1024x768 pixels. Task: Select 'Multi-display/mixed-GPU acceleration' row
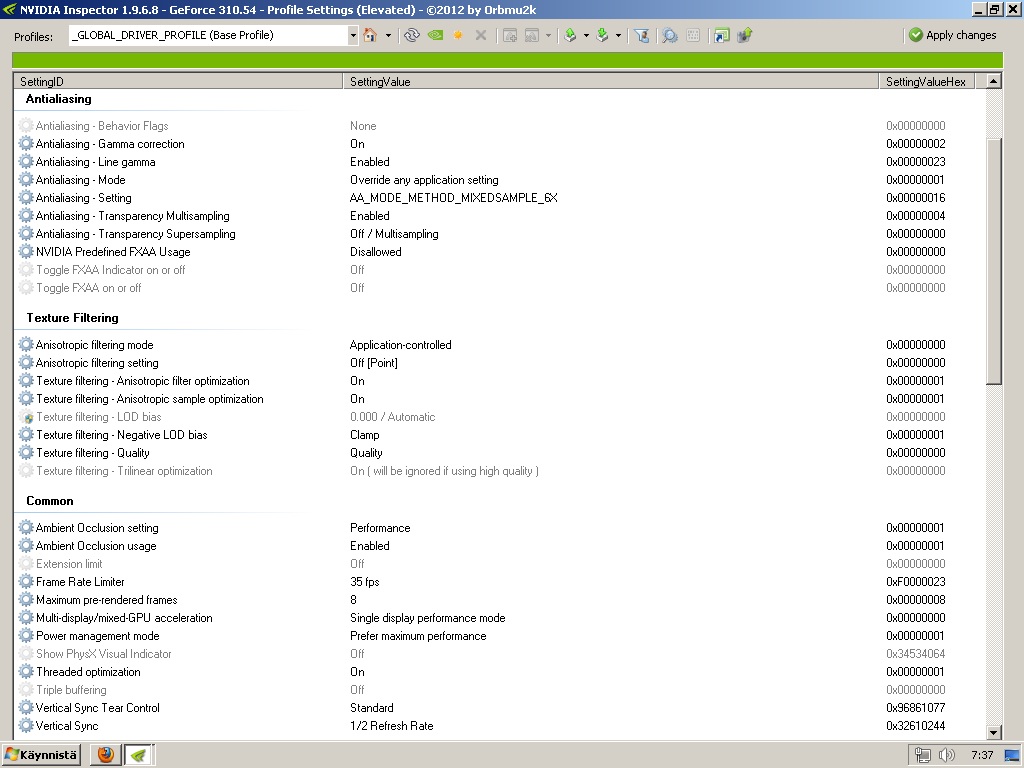click(x=500, y=618)
